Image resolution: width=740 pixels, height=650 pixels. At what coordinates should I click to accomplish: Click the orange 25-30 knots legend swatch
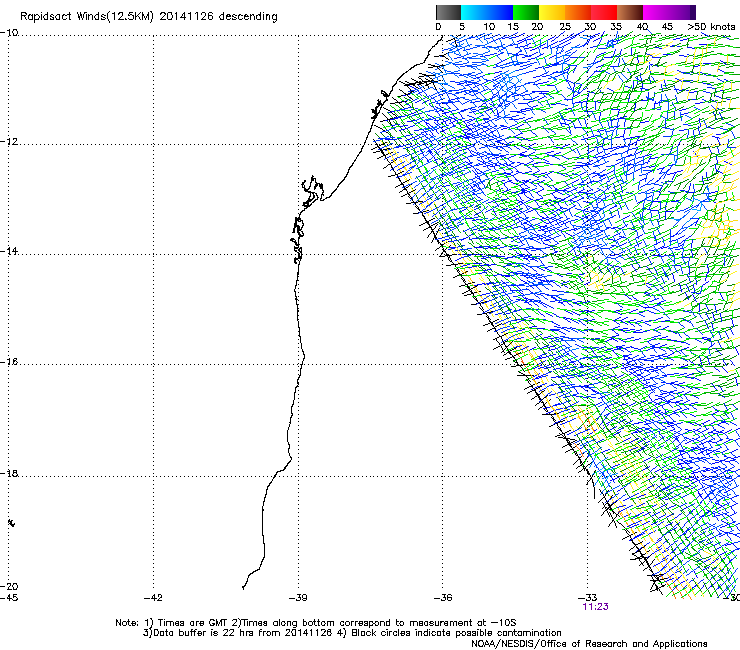578,12
